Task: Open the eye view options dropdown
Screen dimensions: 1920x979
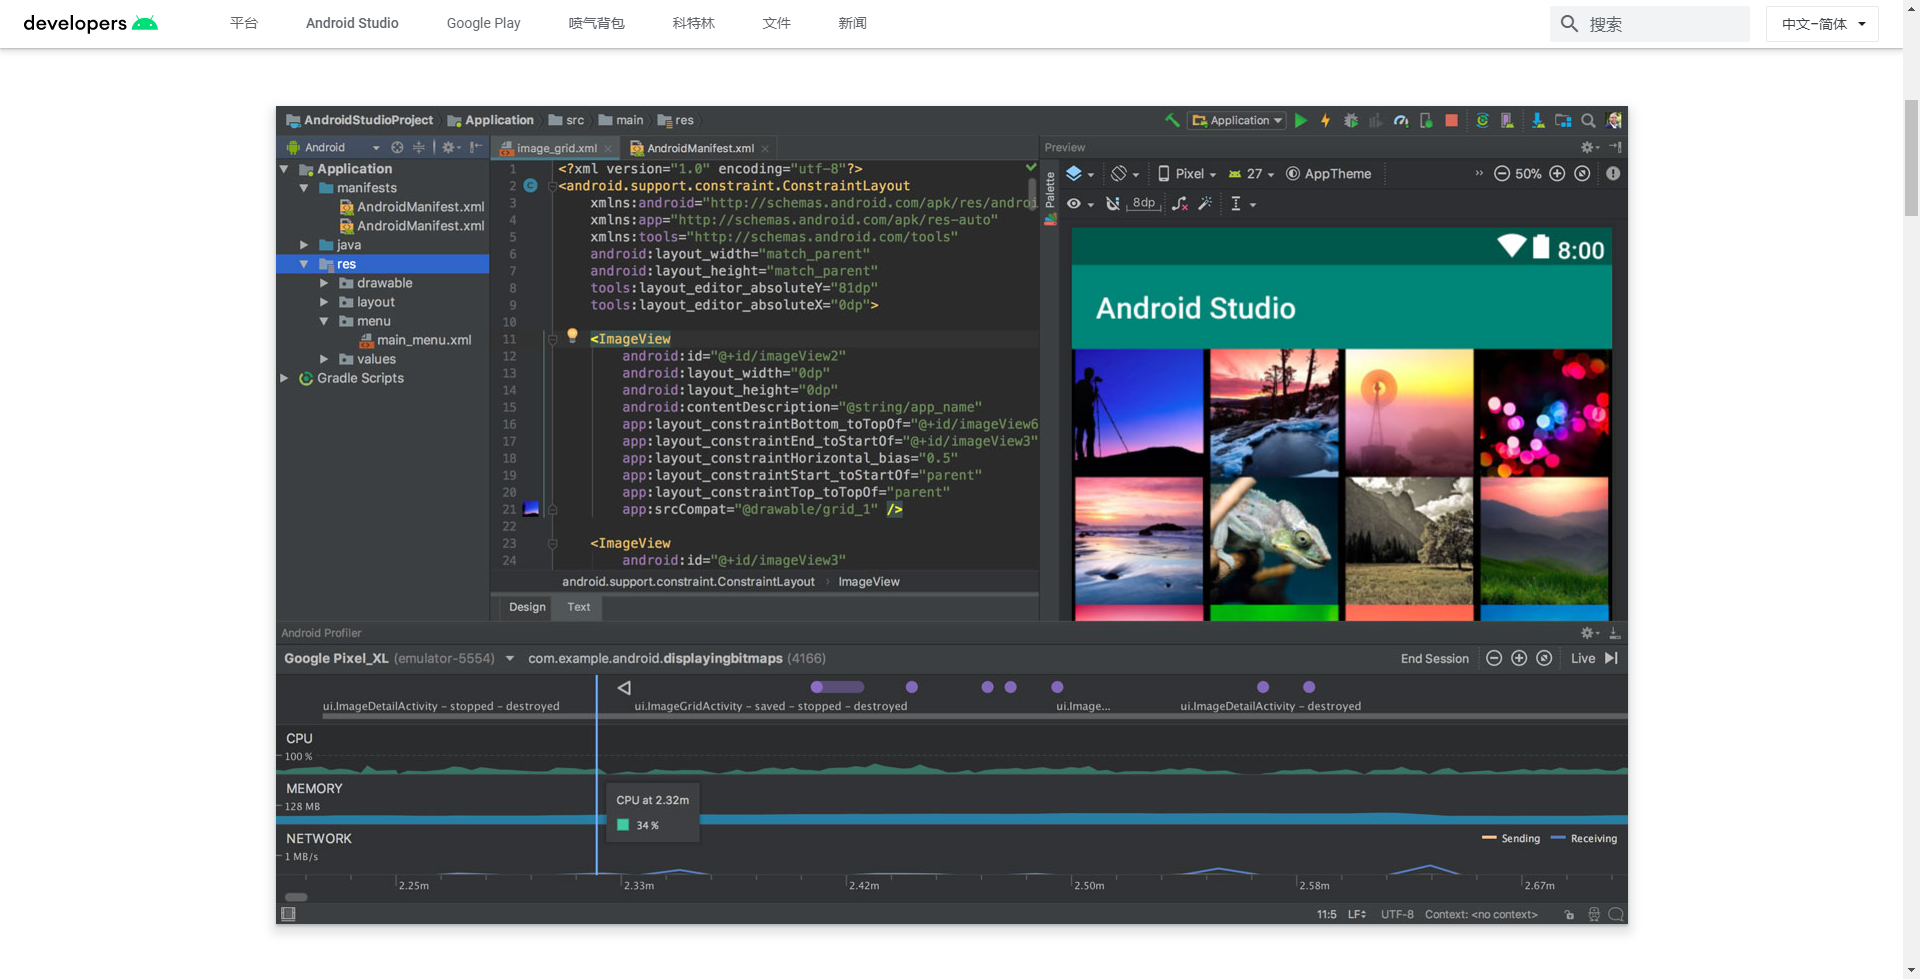Action: click(1079, 203)
